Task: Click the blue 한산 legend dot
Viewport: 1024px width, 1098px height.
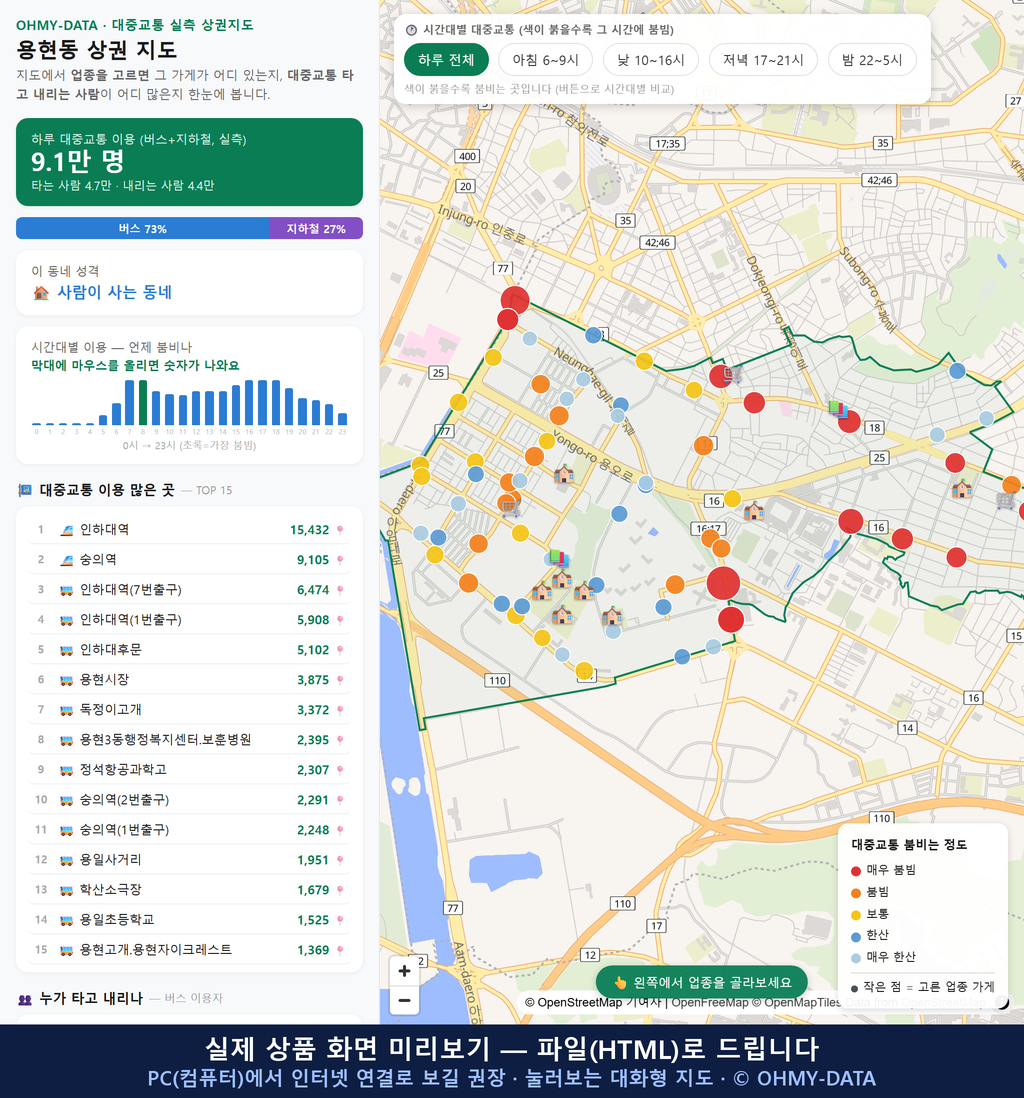Action: (855, 936)
